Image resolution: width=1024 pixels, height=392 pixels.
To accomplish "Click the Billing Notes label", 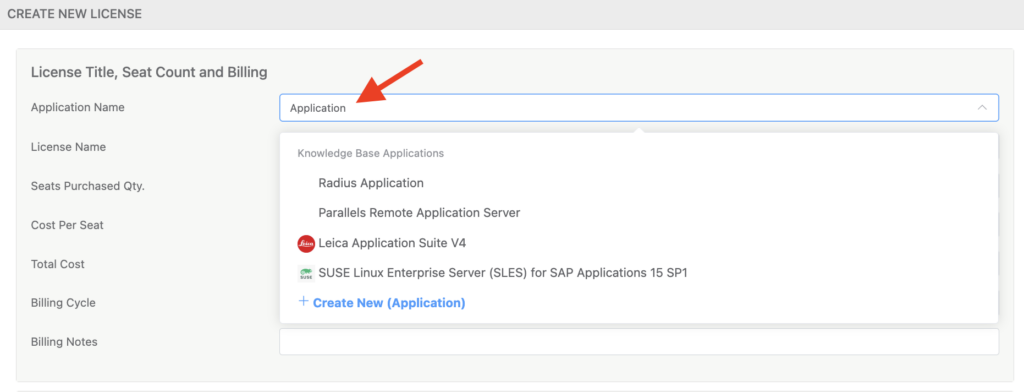I will click(64, 342).
